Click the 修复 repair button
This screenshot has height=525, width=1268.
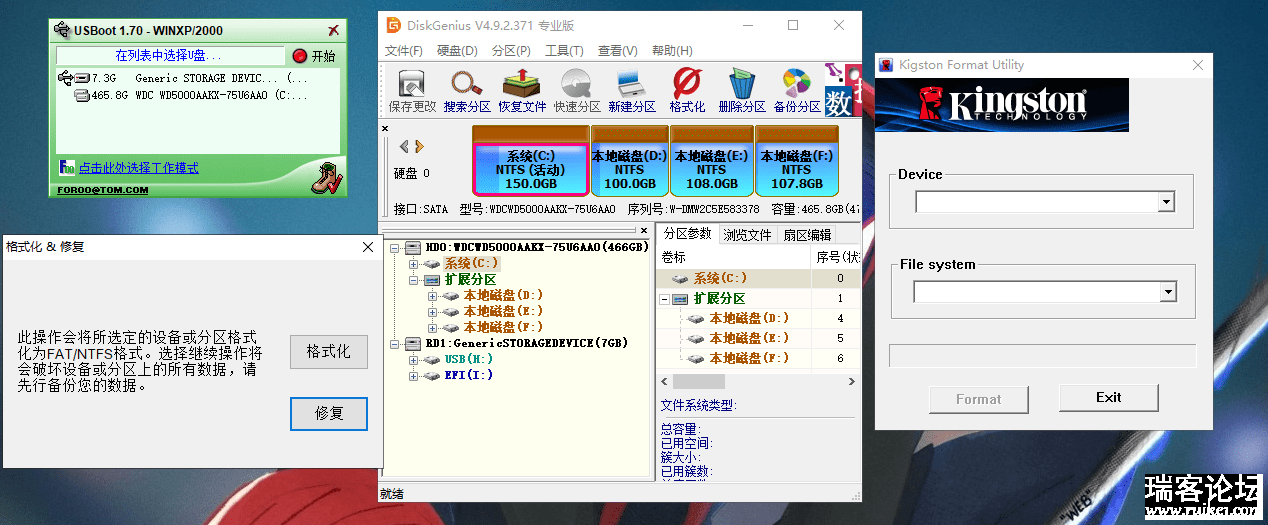(329, 413)
